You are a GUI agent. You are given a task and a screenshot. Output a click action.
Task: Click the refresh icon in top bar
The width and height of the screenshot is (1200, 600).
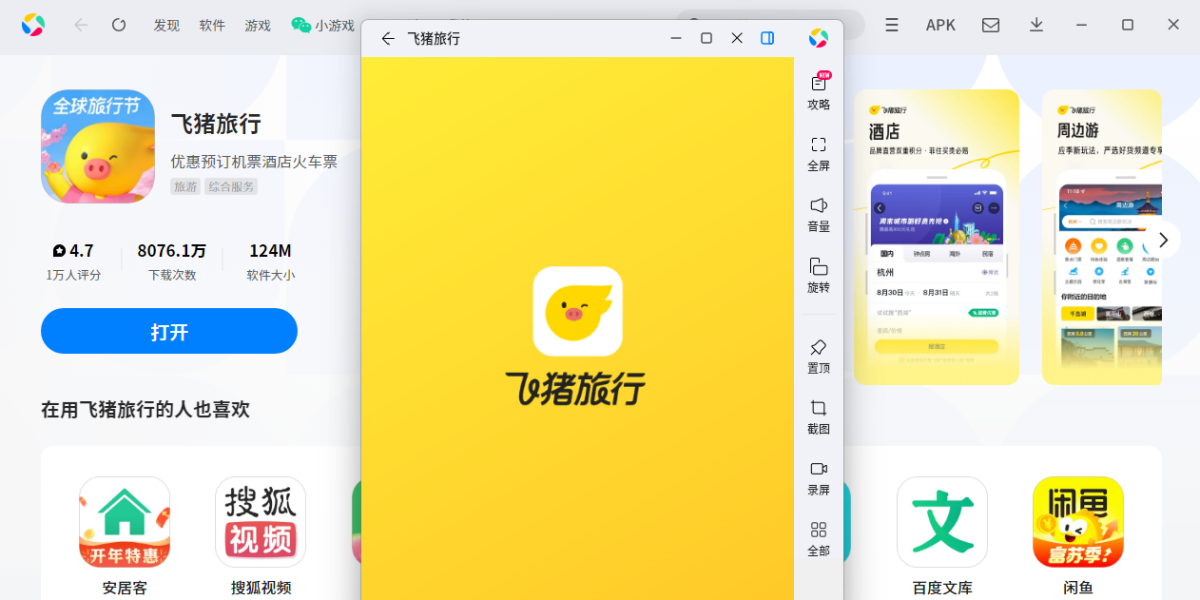(119, 25)
